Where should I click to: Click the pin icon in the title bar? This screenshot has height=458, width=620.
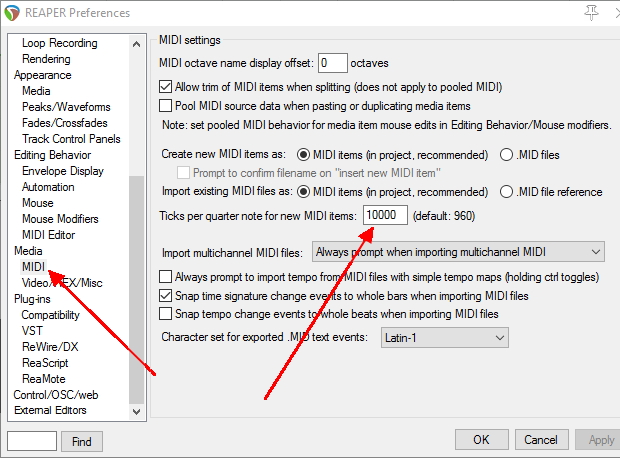point(592,13)
